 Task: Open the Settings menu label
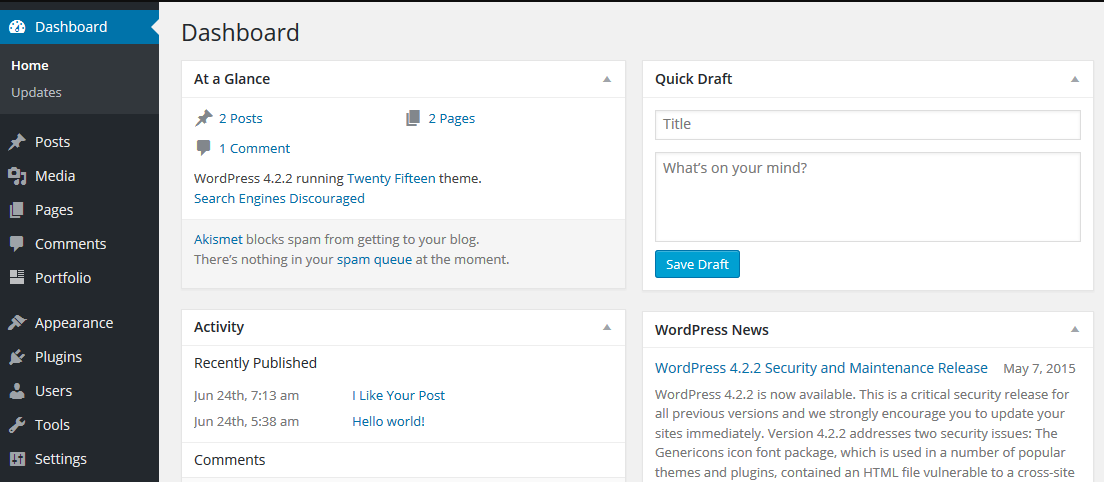[x=61, y=459]
